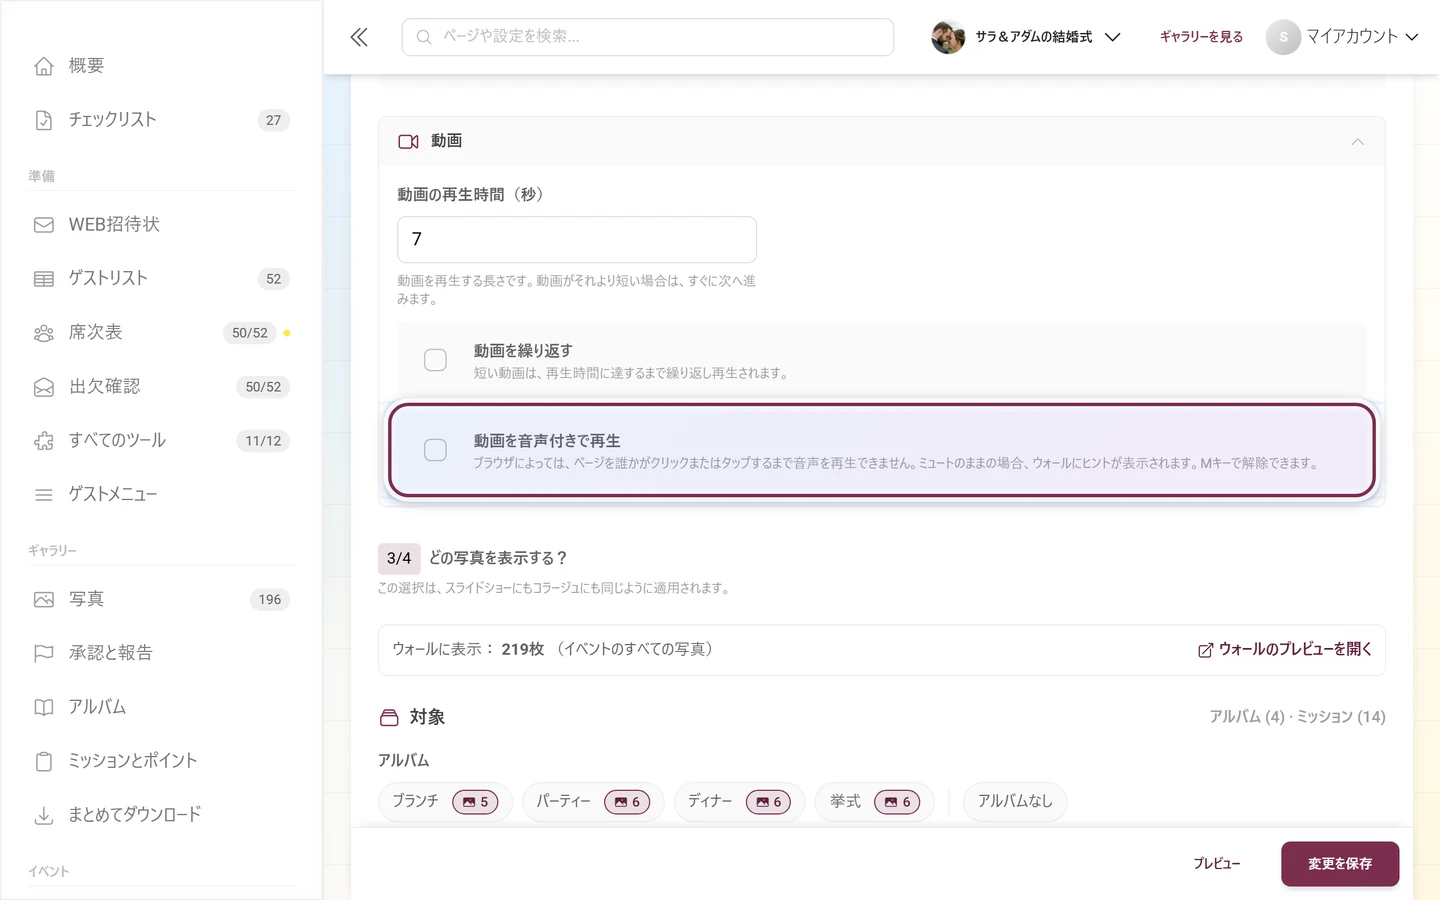This screenshot has height=900, width=1440.
Task: Click the 席次表 people icon
Action: pyautogui.click(x=44, y=333)
